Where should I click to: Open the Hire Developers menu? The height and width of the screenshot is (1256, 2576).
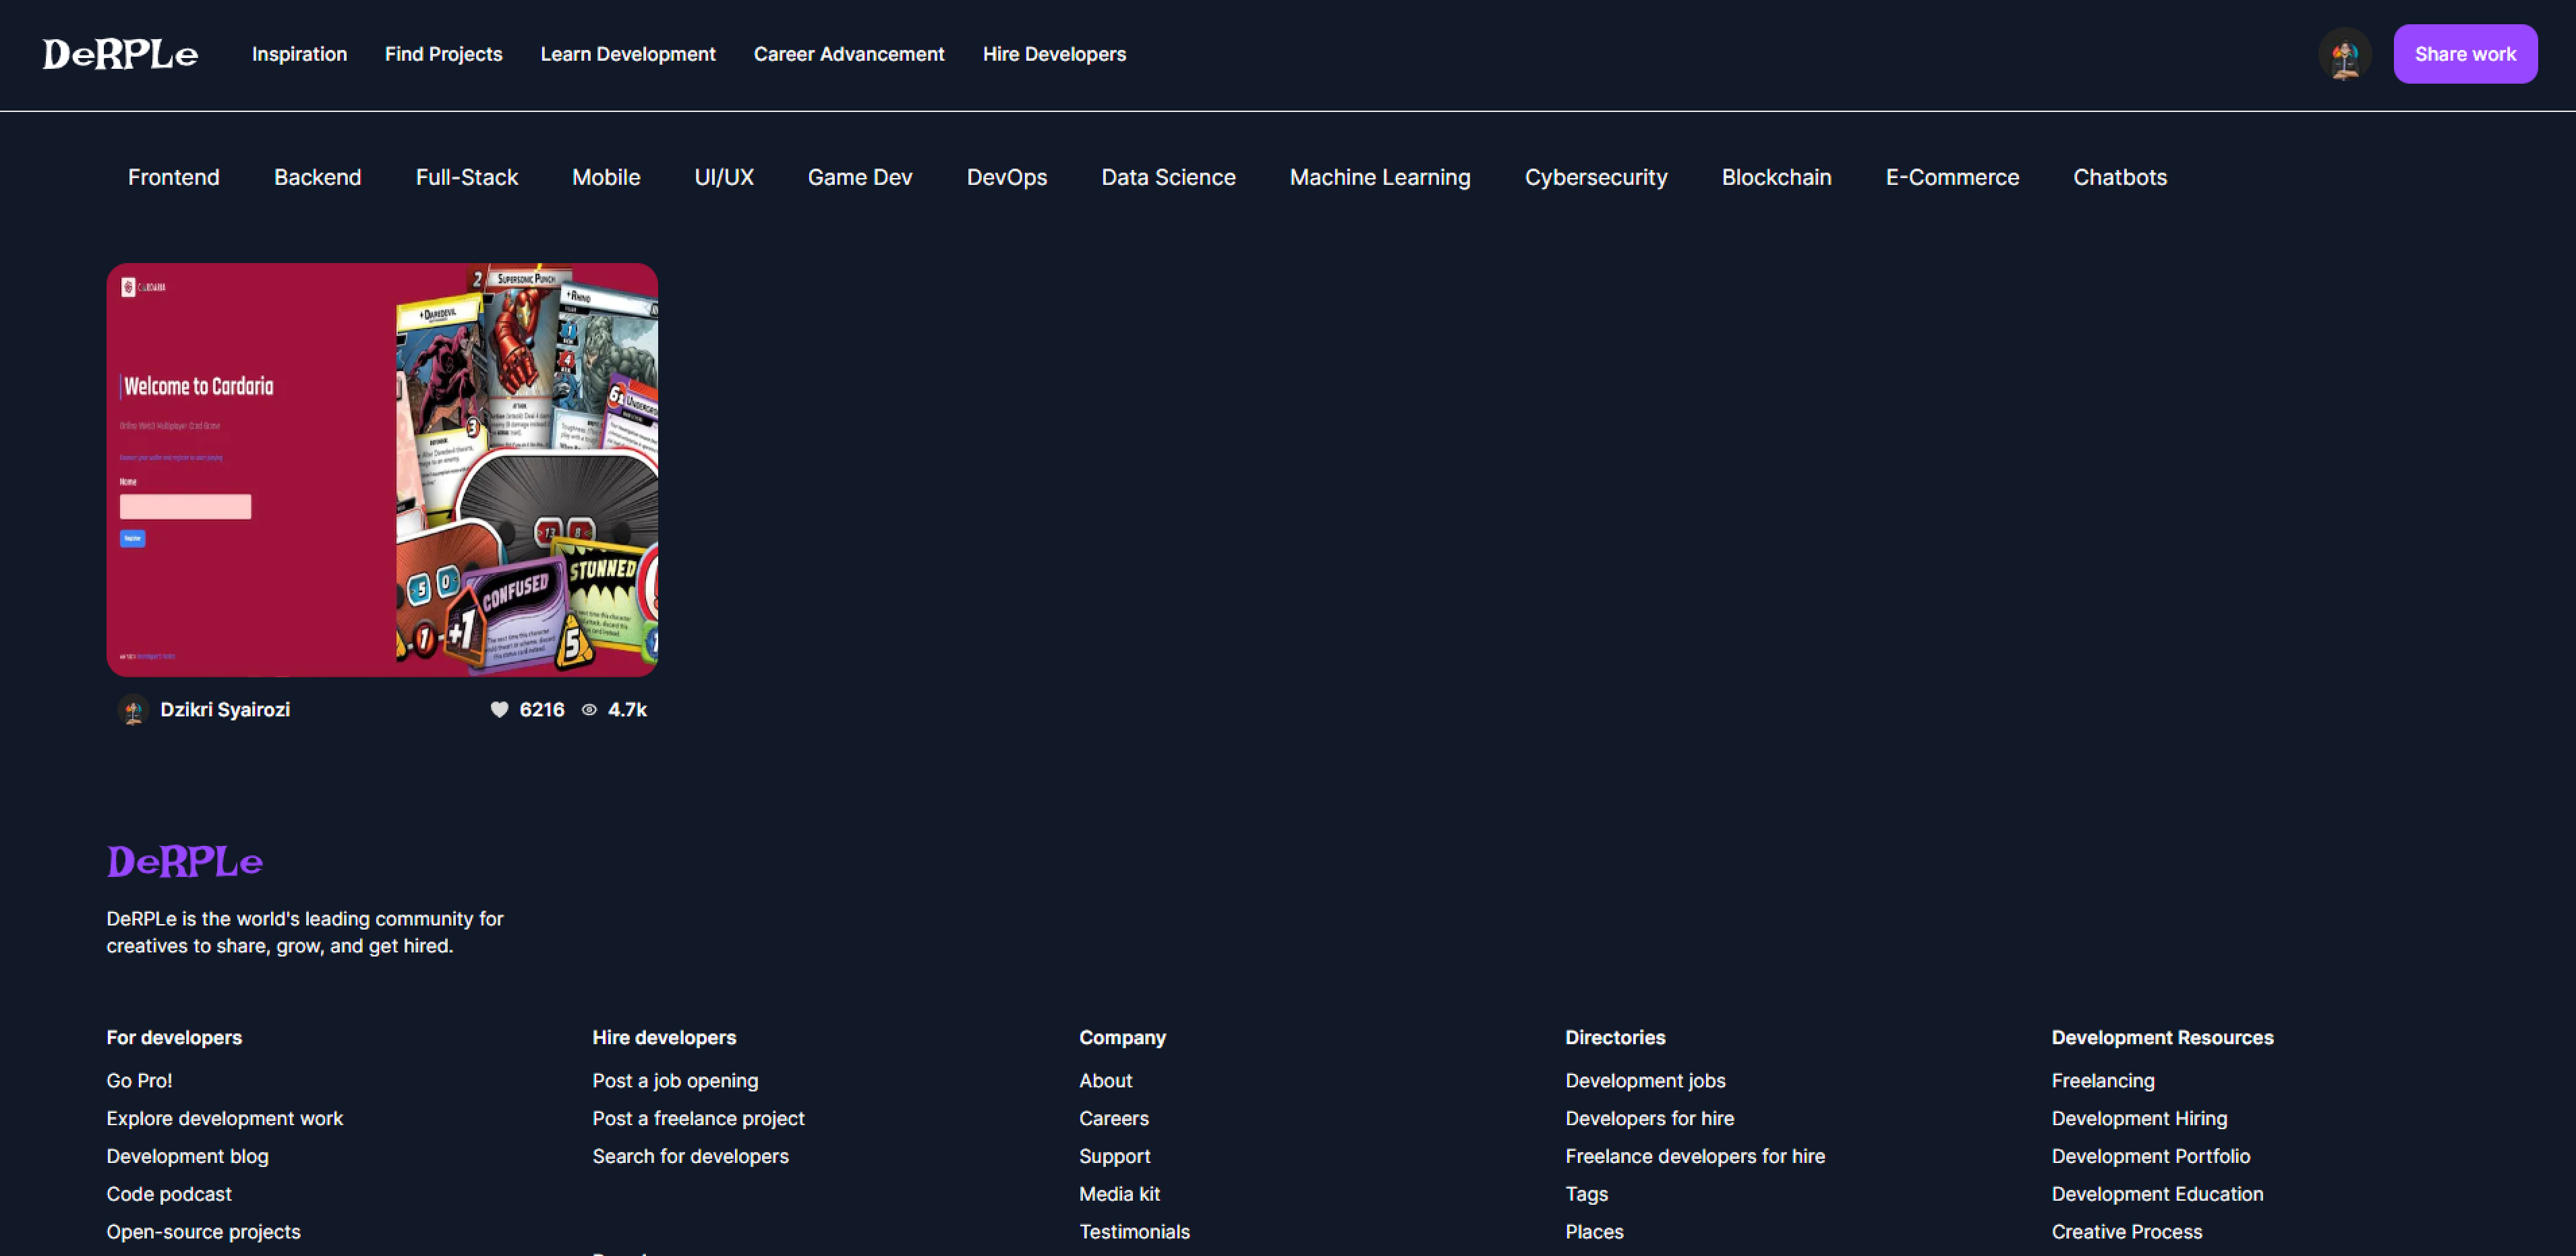pyautogui.click(x=1054, y=54)
